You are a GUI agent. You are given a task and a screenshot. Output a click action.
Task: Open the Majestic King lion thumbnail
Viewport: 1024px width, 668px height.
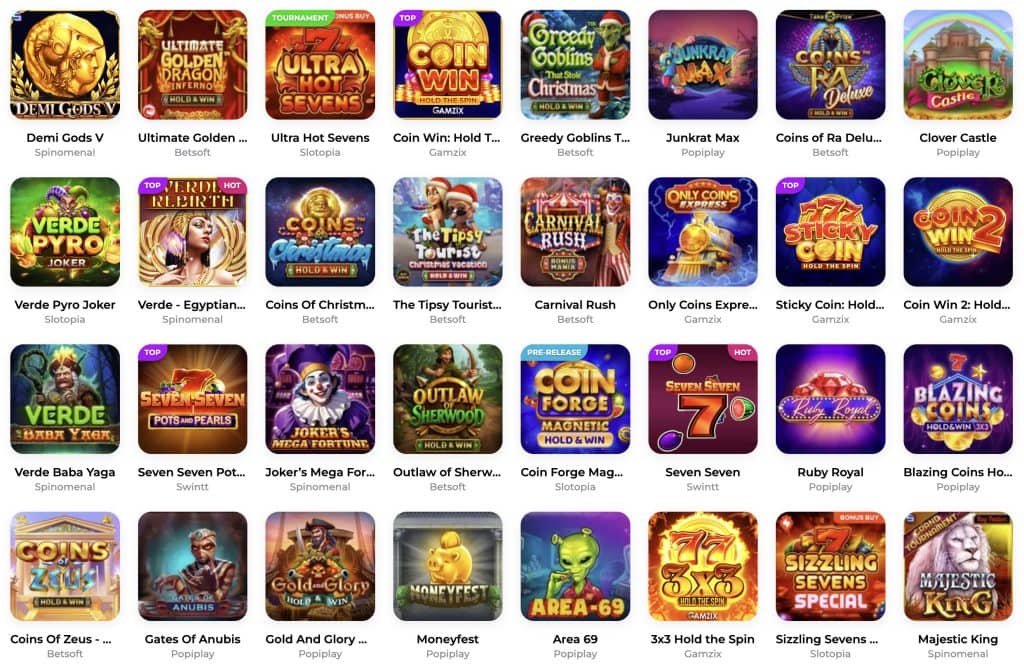(x=958, y=566)
